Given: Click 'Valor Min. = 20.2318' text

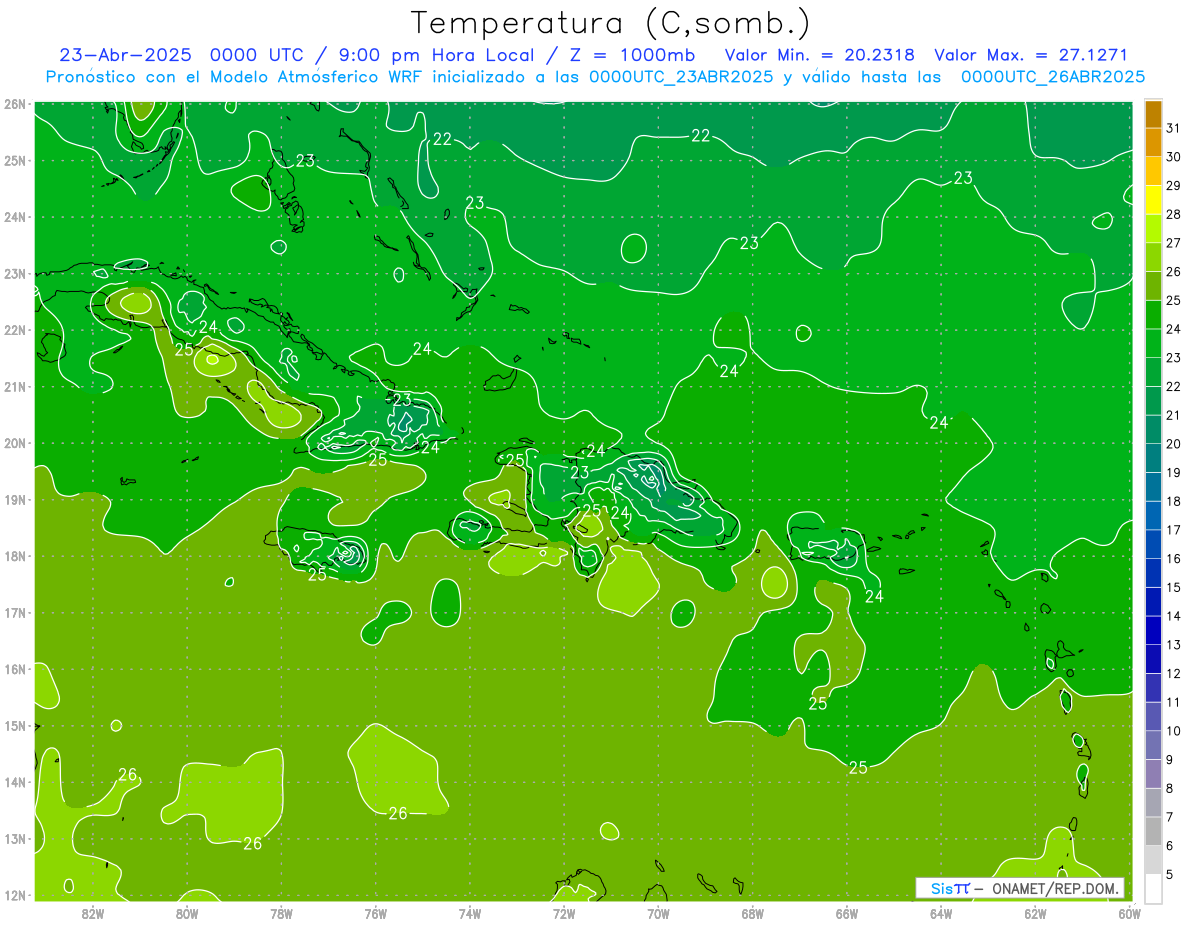Looking at the screenshot, I should [x=820, y=55].
